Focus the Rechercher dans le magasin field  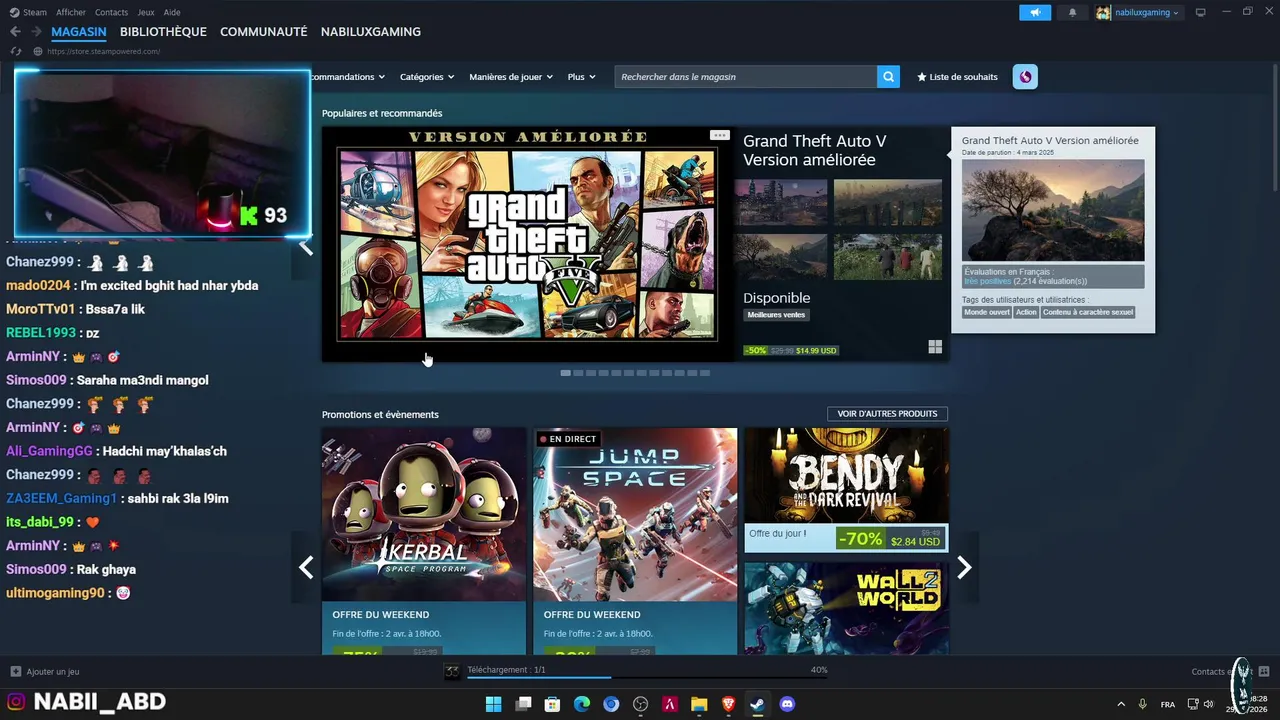pyautogui.click(x=746, y=77)
